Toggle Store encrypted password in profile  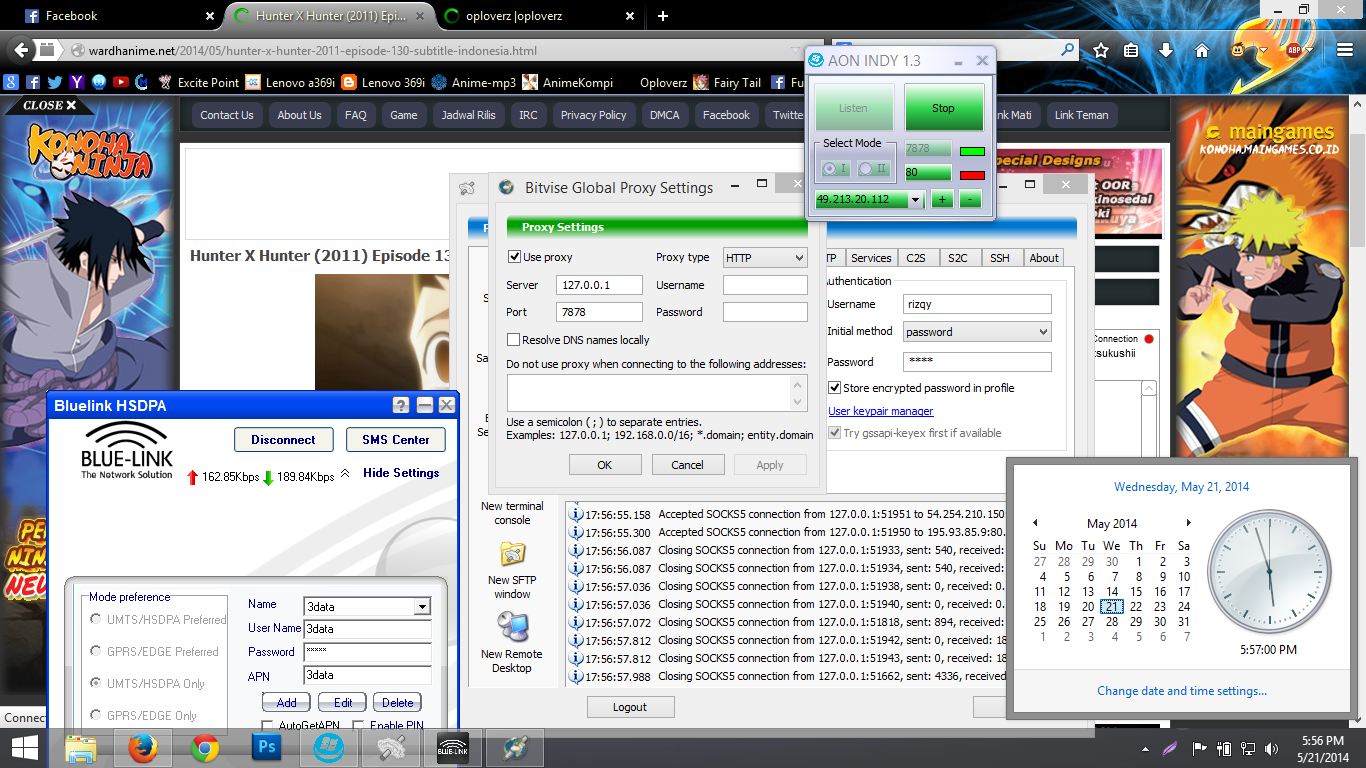coord(835,388)
